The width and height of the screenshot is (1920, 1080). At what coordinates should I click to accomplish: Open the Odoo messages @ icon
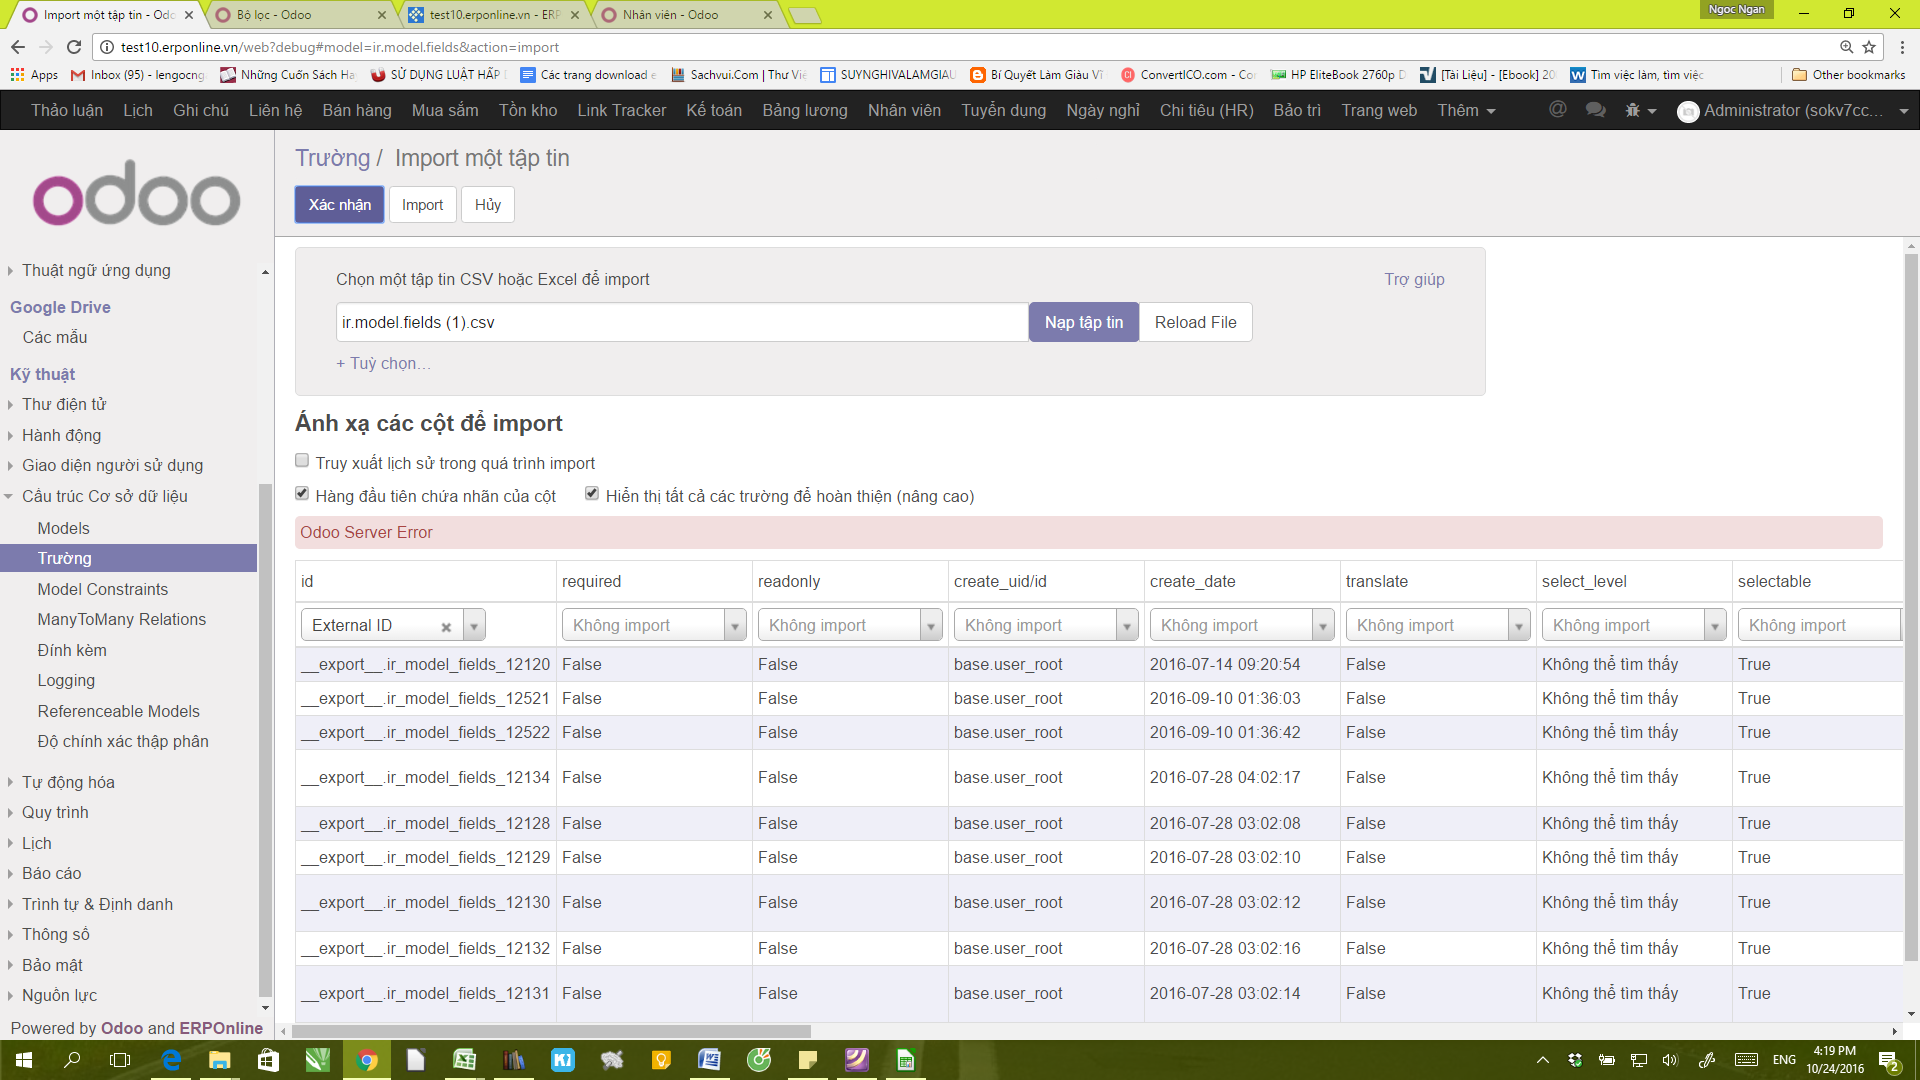[1557, 110]
